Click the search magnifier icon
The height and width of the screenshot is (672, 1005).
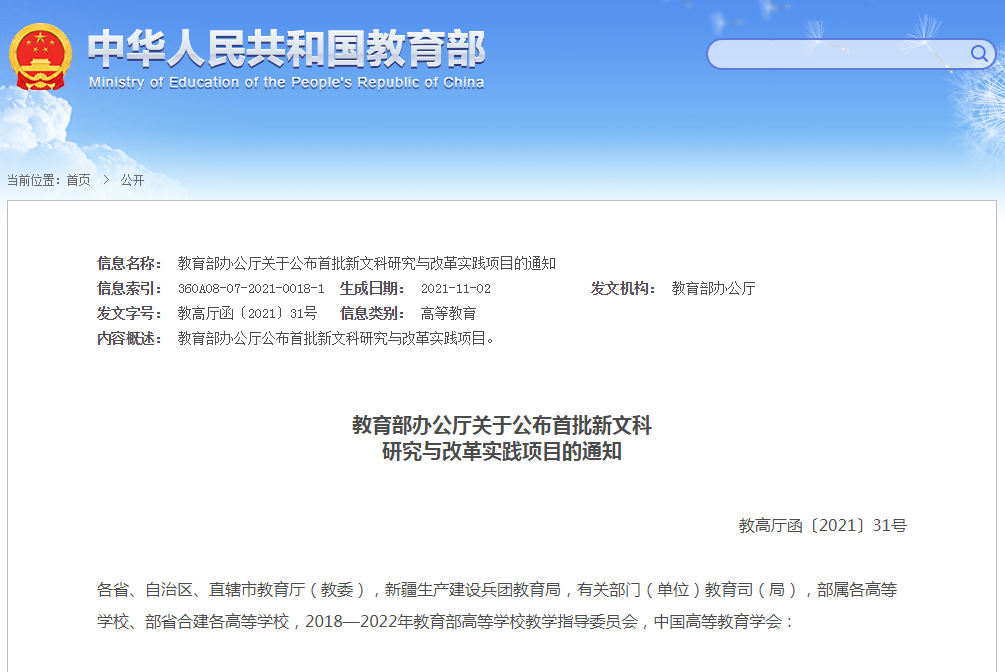coord(979,53)
